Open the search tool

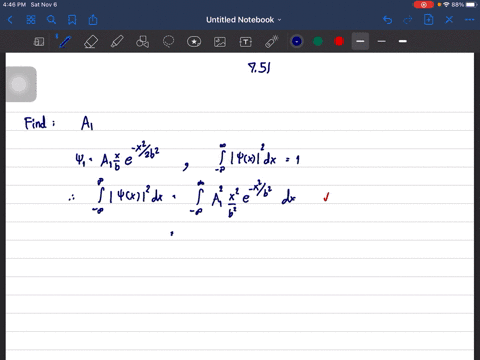click(51, 20)
